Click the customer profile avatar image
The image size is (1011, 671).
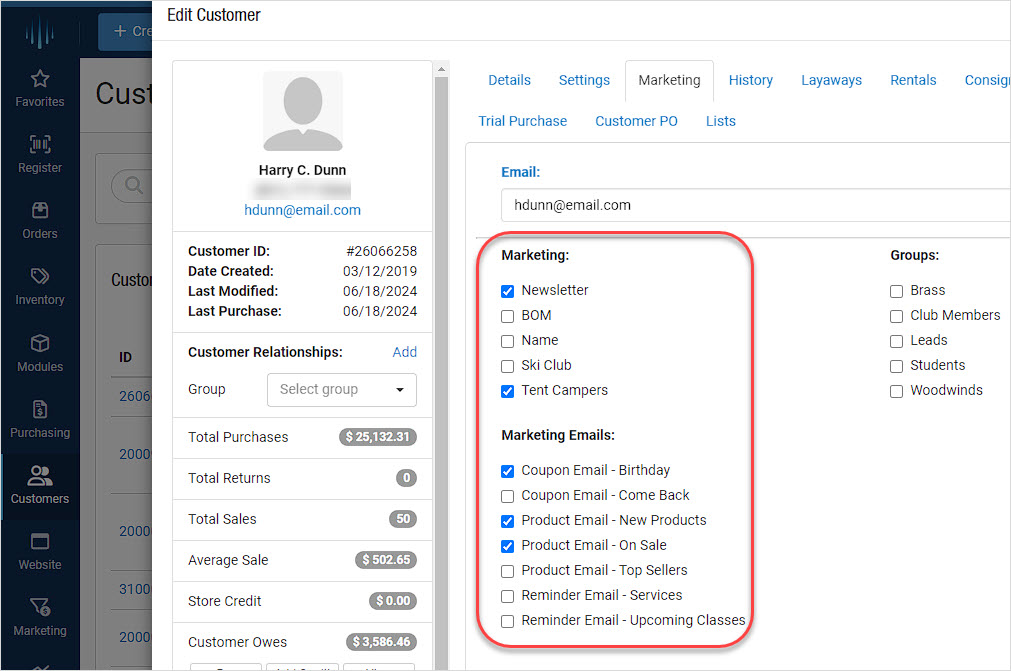[x=302, y=111]
